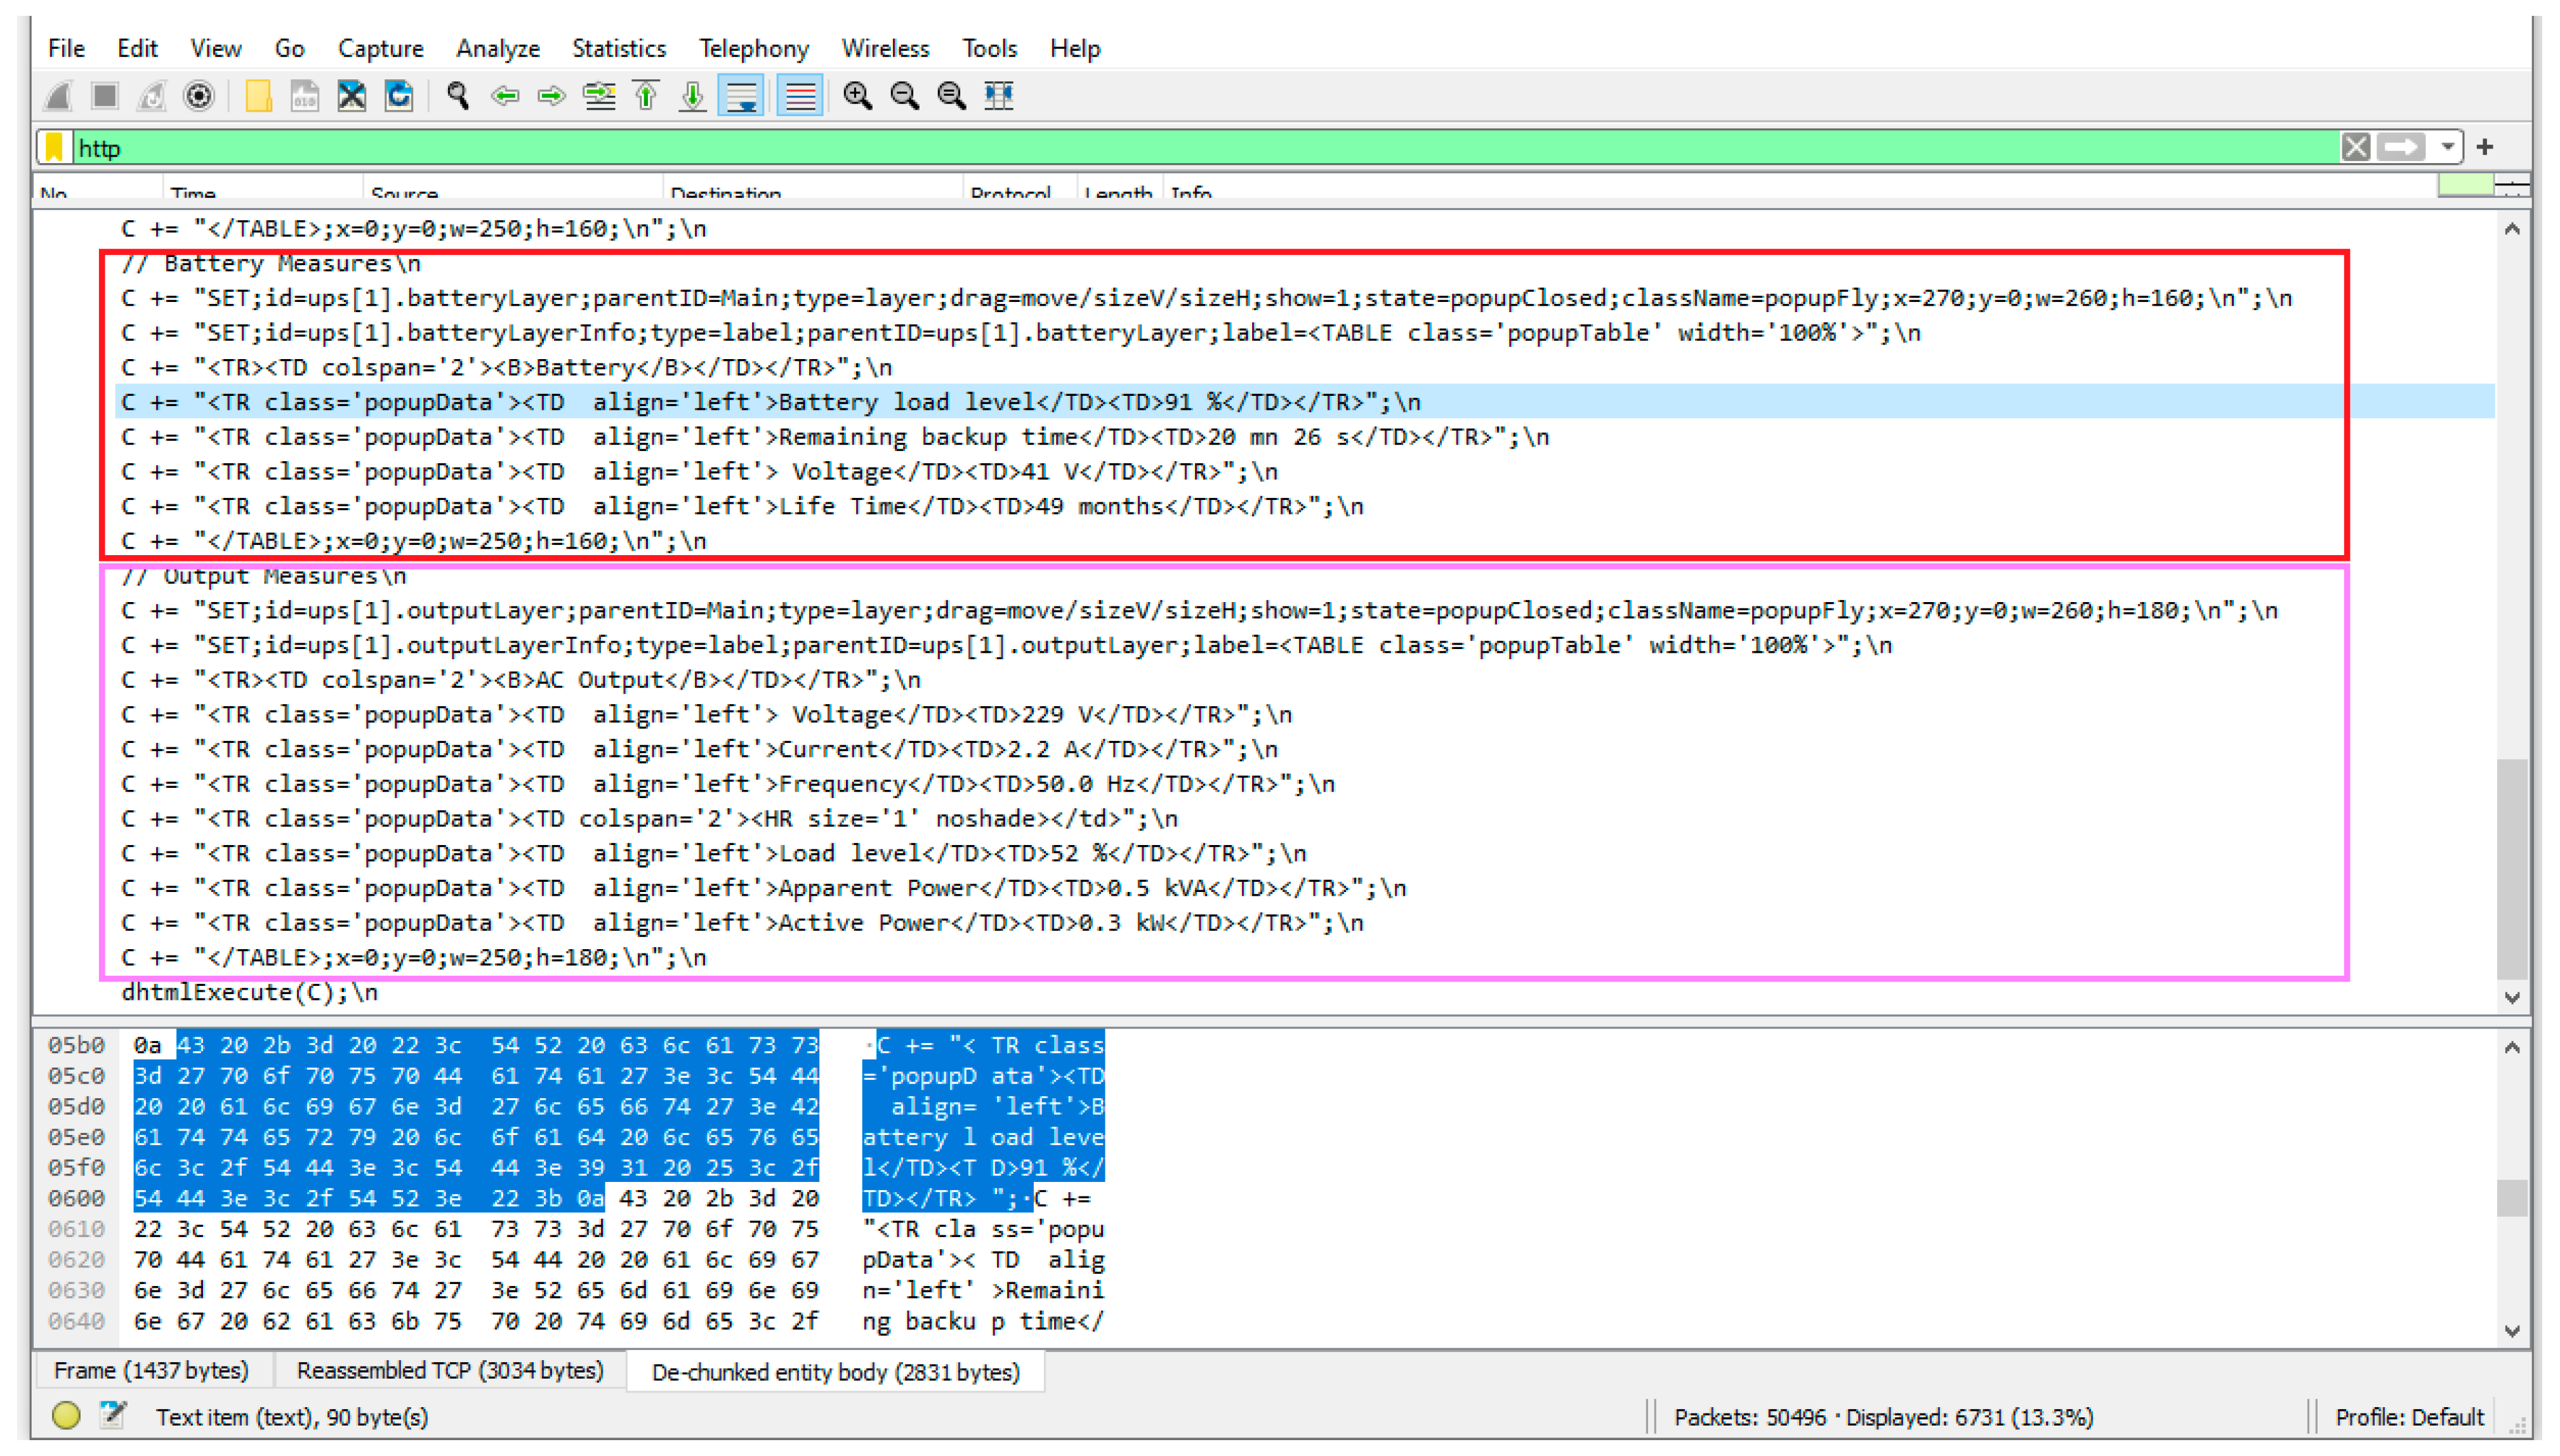The height and width of the screenshot is (1456, 2560).
Task: Reload the current capture file
Action: coord(399,96)
